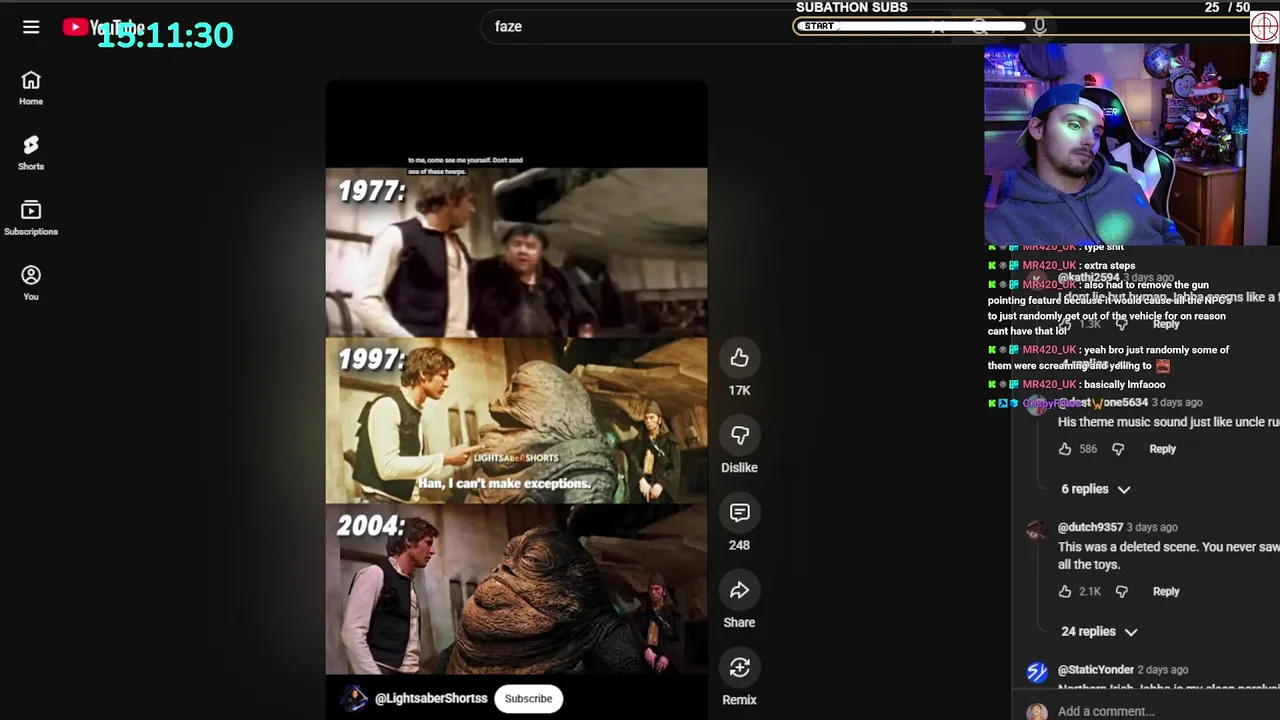Go to Home in sidebar

31,88
